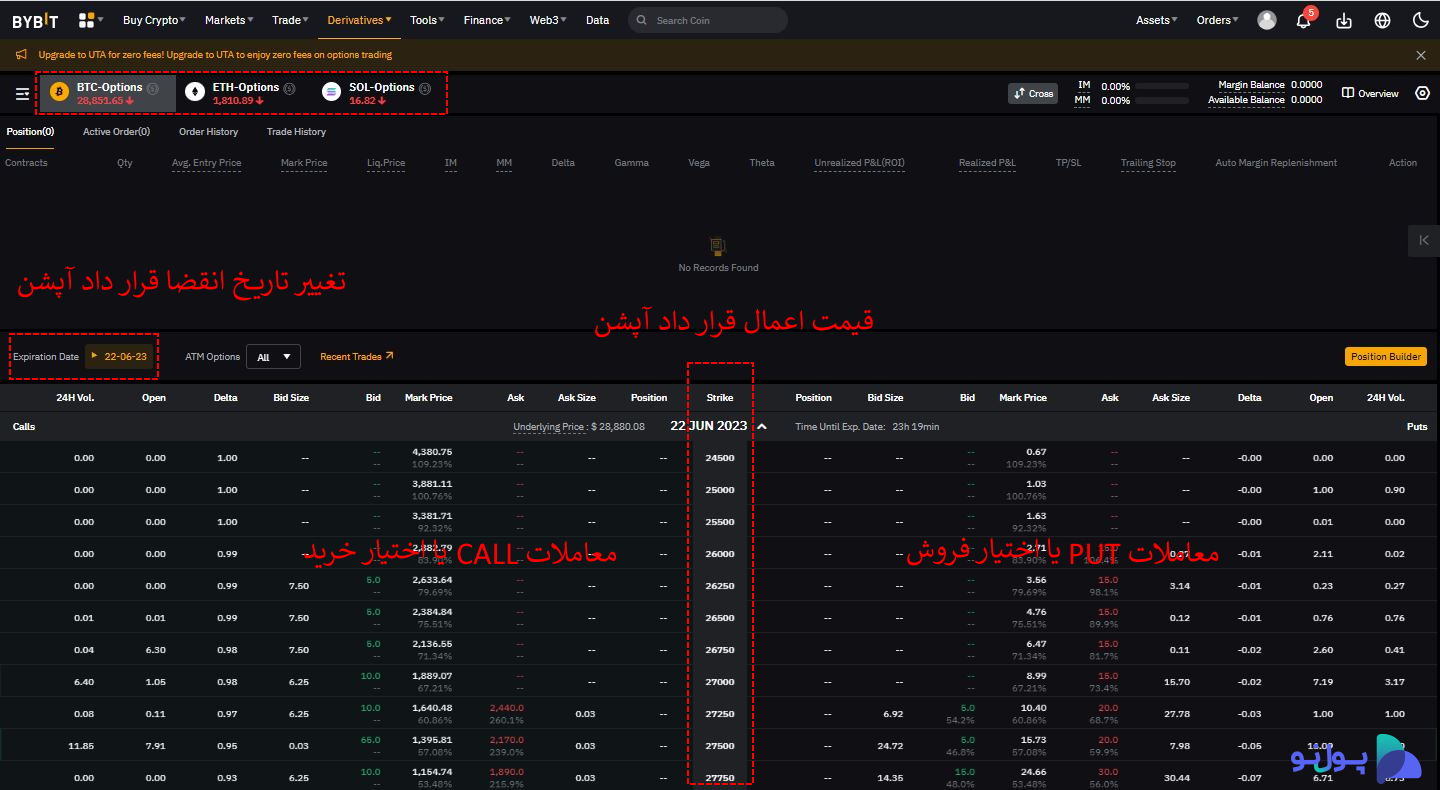Click the Bybit logo
Image resolution: width=1440 pixels, height=790 pixels.
click(35, 20)
